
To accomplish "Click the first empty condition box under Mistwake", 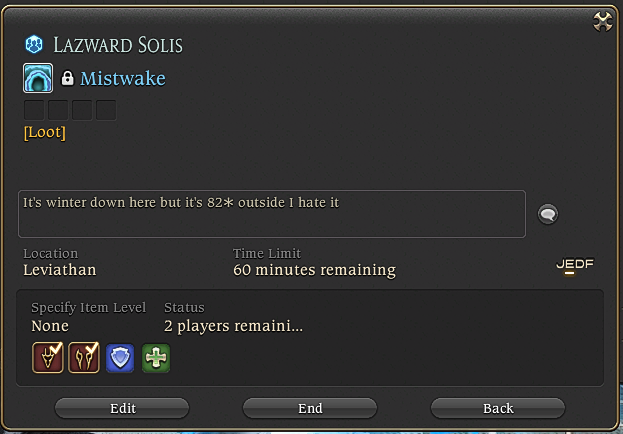I will pos(34,110).
